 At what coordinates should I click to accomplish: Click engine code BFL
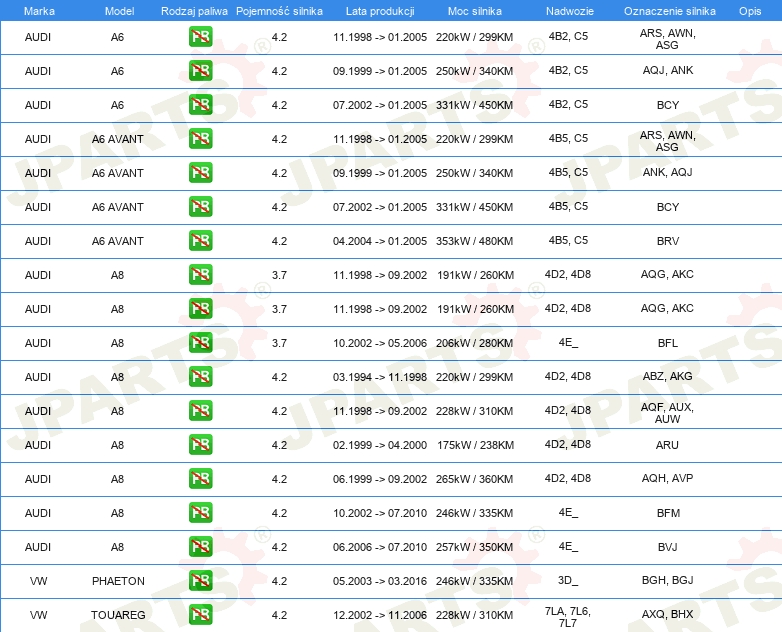[x=668, y=343]
